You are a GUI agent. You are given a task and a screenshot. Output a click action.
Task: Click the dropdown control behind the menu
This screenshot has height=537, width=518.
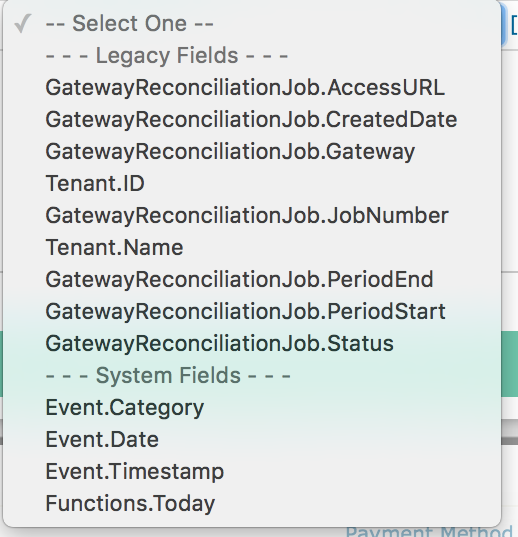point(509,24)
